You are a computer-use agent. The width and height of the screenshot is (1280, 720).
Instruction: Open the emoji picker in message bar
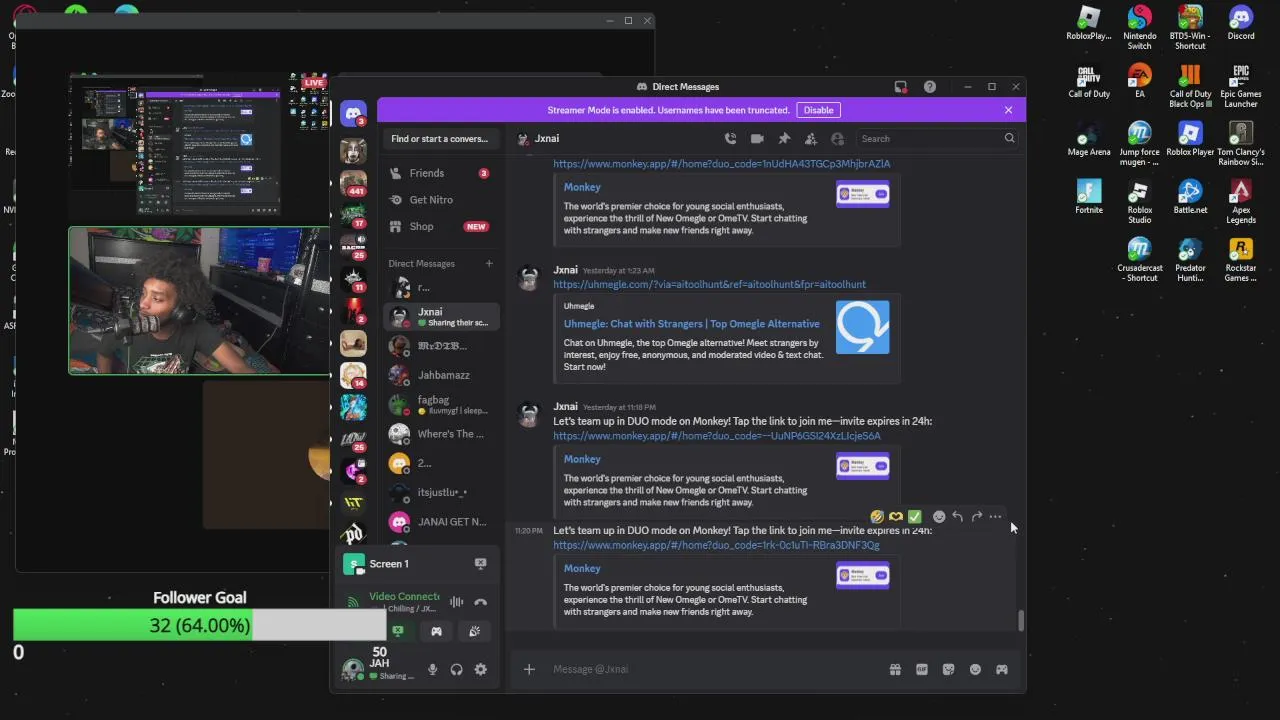click(x=975, y=669)
